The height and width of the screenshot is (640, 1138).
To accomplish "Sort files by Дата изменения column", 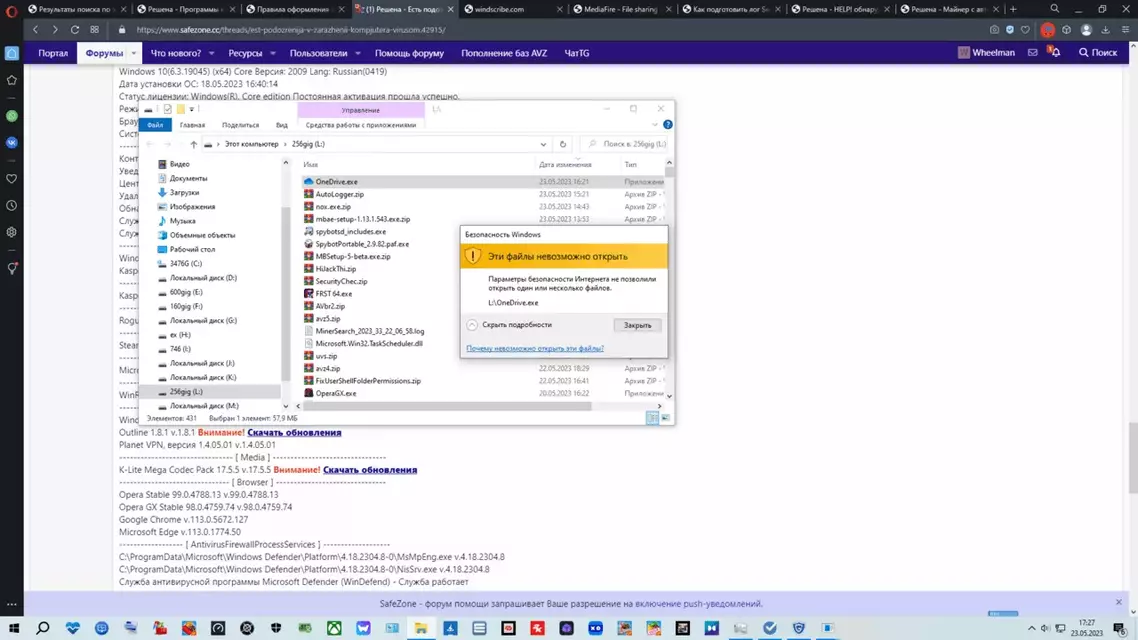I will click(x=565, y=165).
